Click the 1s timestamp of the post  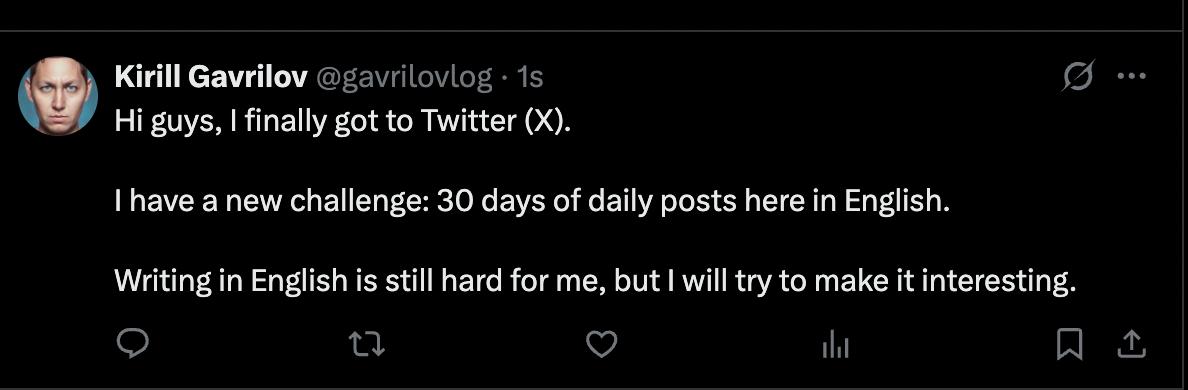[529, 77]
